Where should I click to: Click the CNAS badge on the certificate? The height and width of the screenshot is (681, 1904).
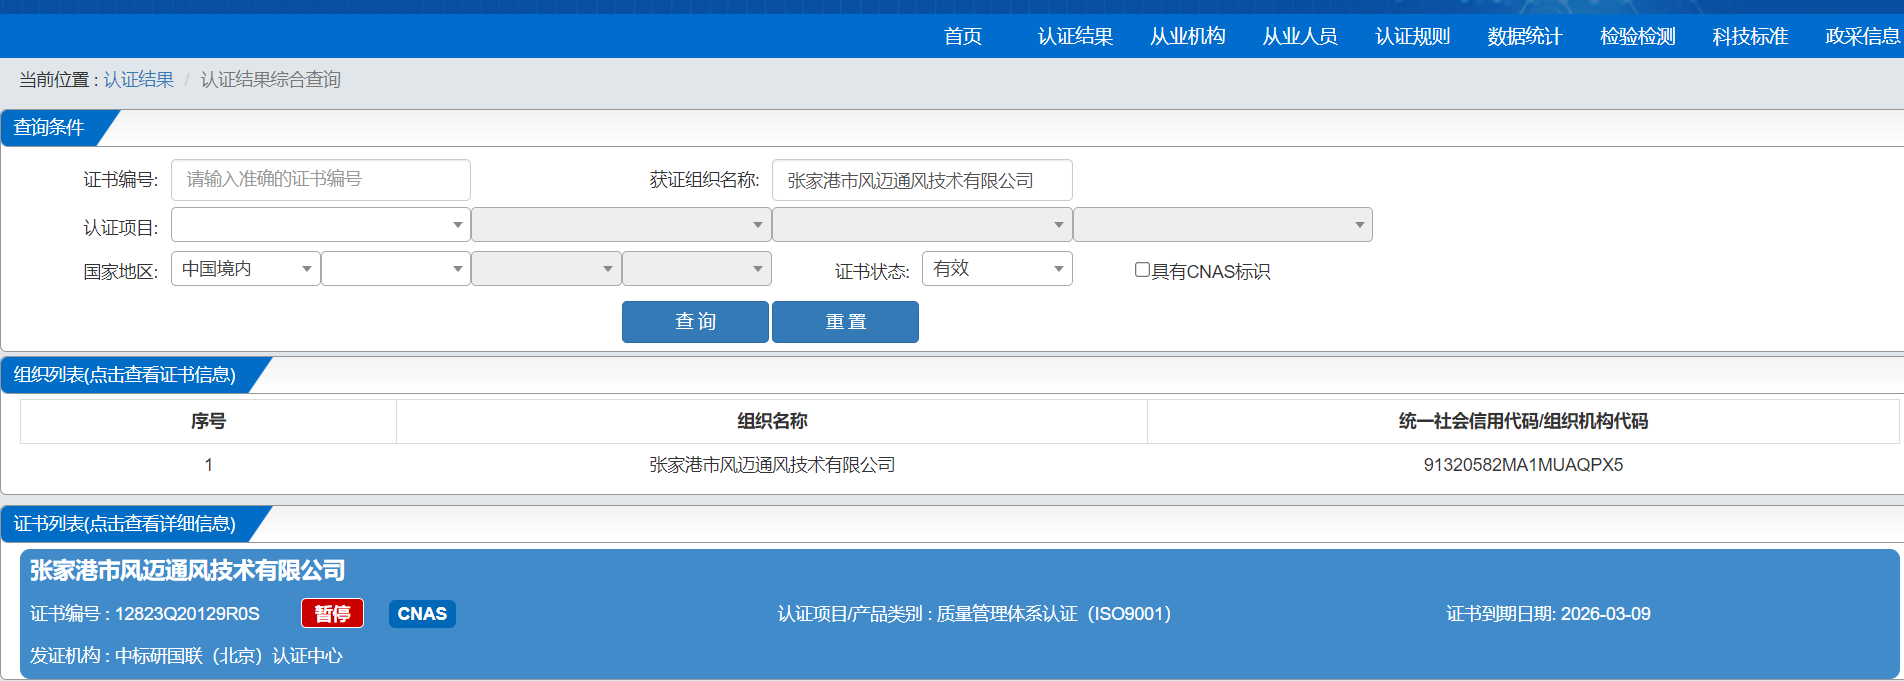pyautogui.click(x=422, y=613)
